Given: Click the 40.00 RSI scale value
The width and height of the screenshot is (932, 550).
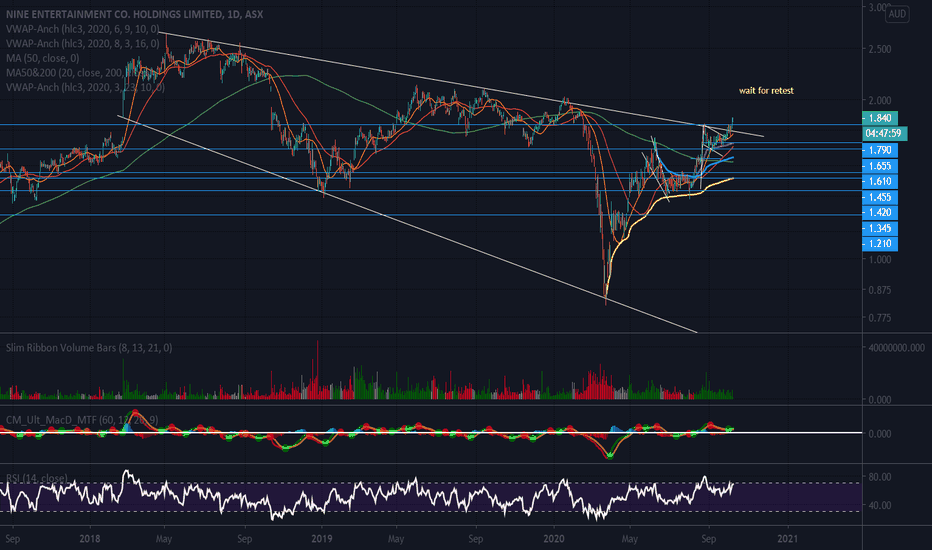Looking at the screenshot, I should coord(880,505).
